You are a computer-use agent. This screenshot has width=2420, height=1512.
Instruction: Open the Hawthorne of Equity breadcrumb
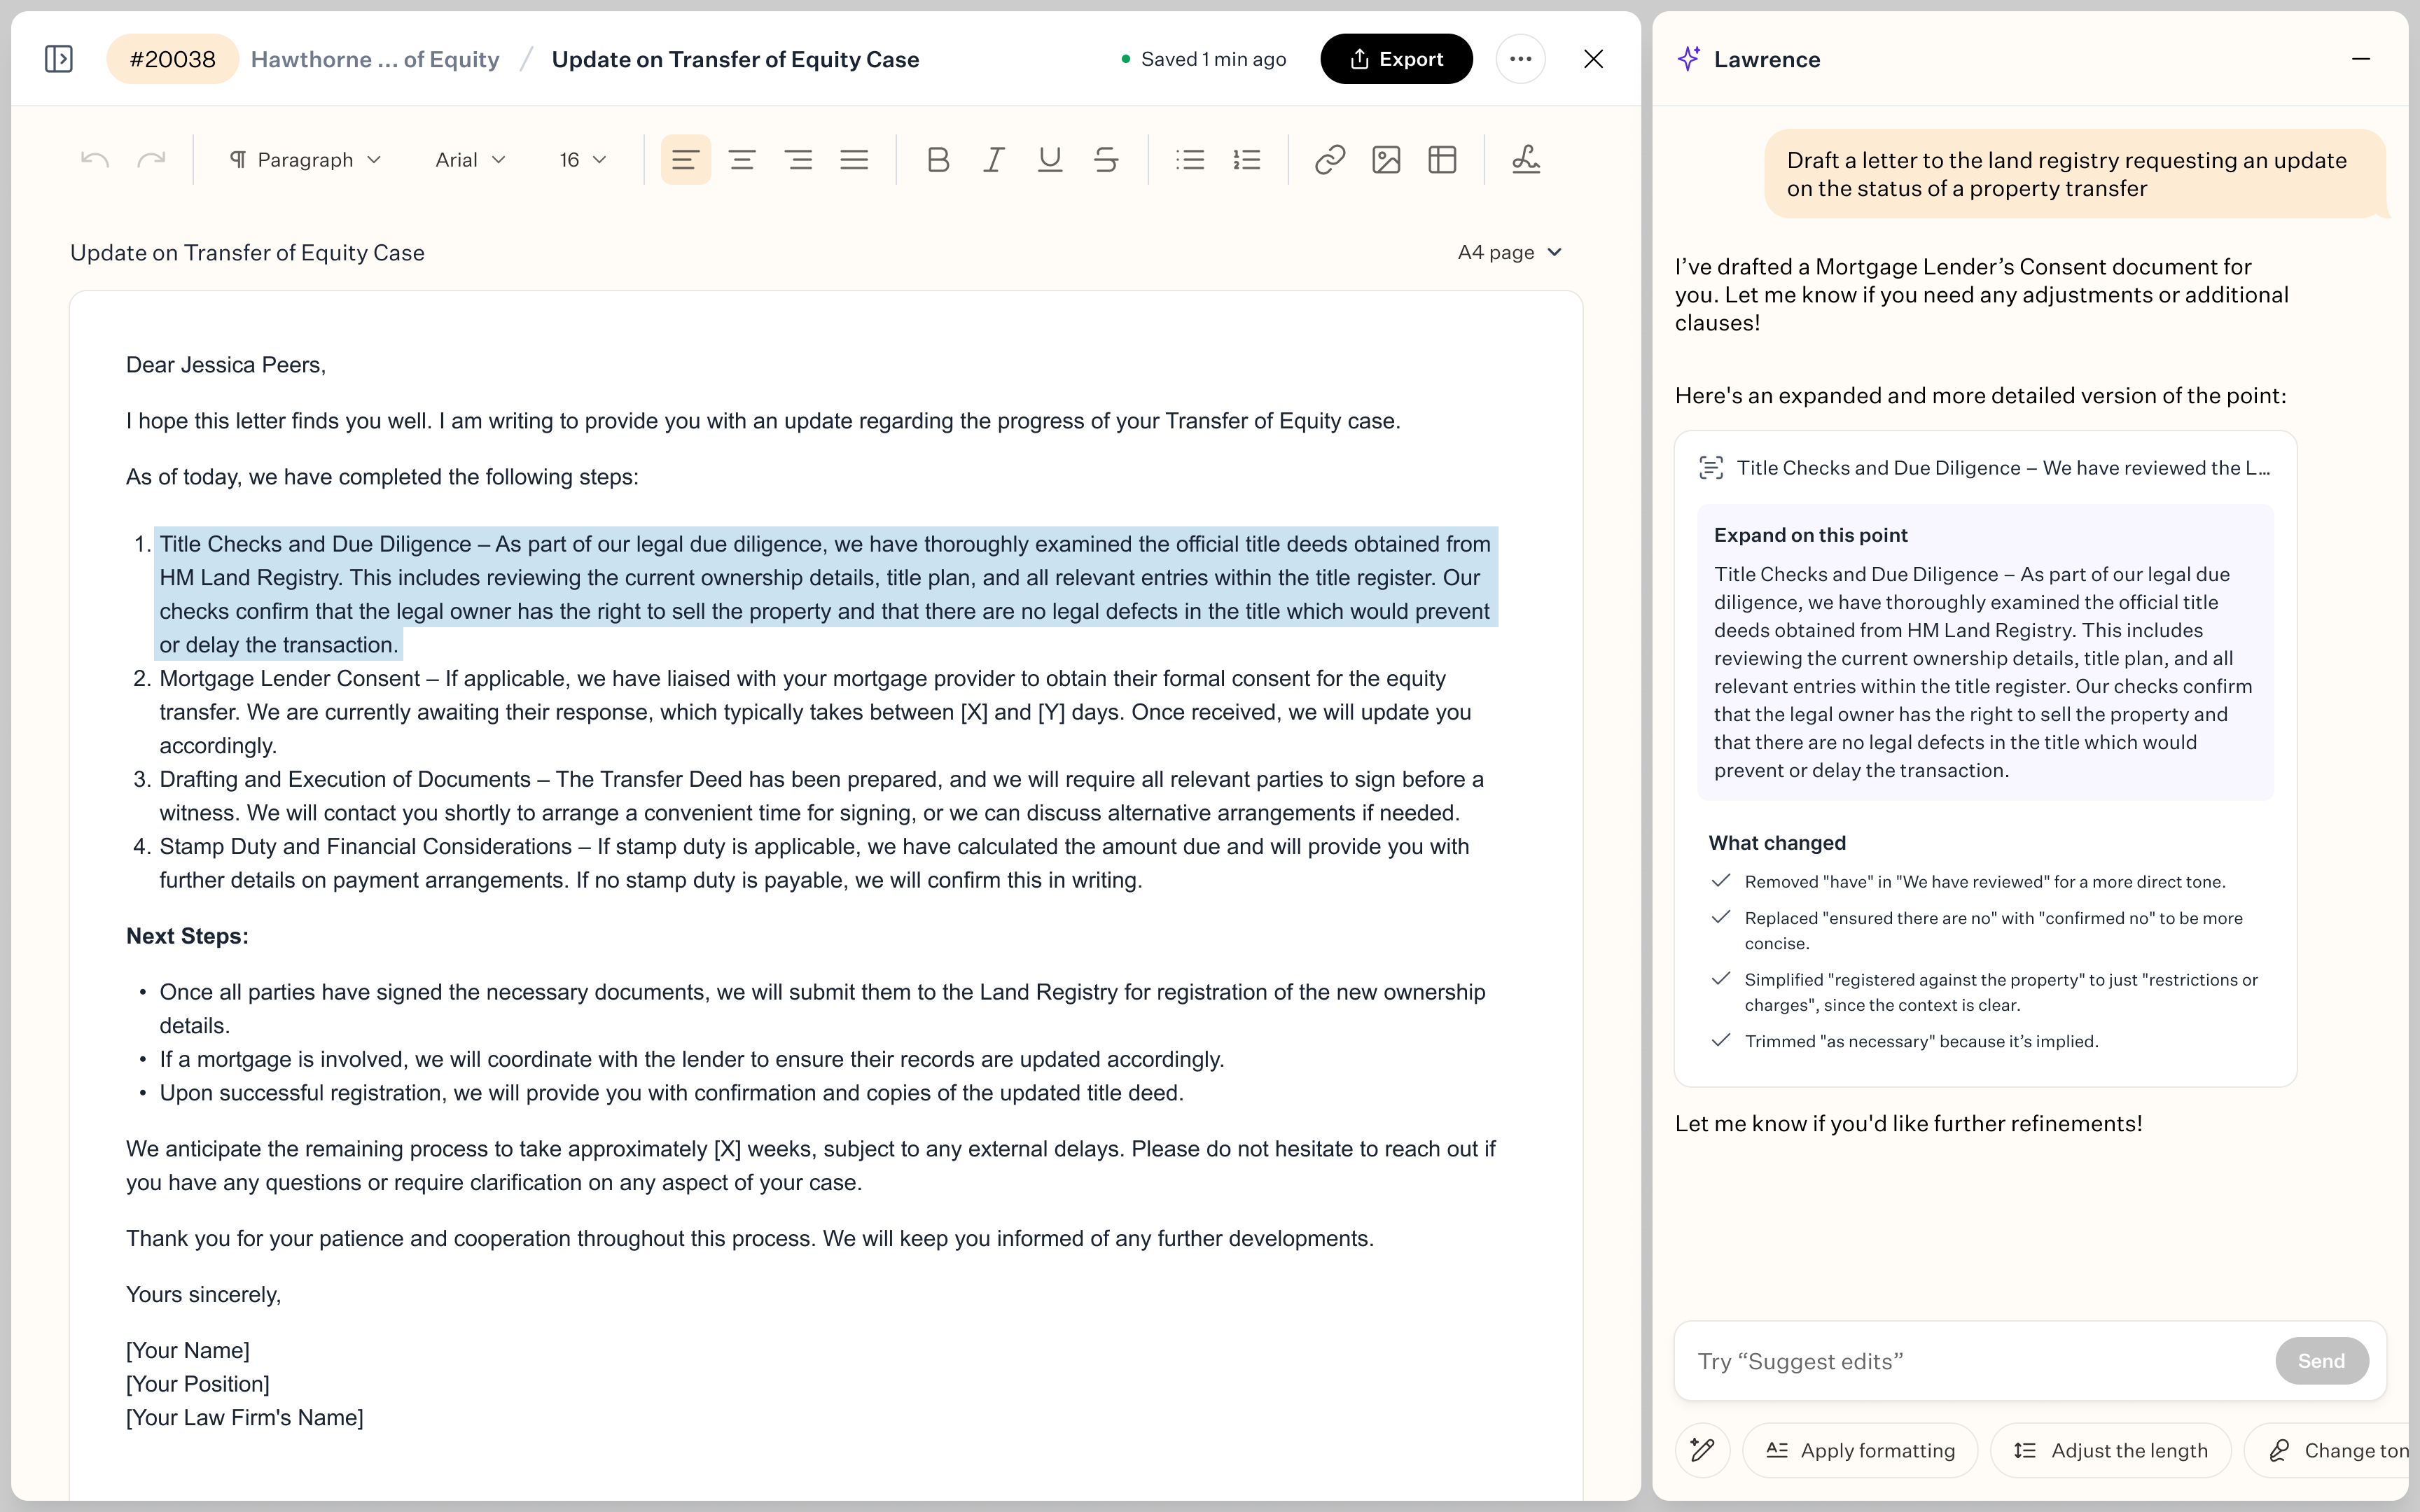[375, 59]
